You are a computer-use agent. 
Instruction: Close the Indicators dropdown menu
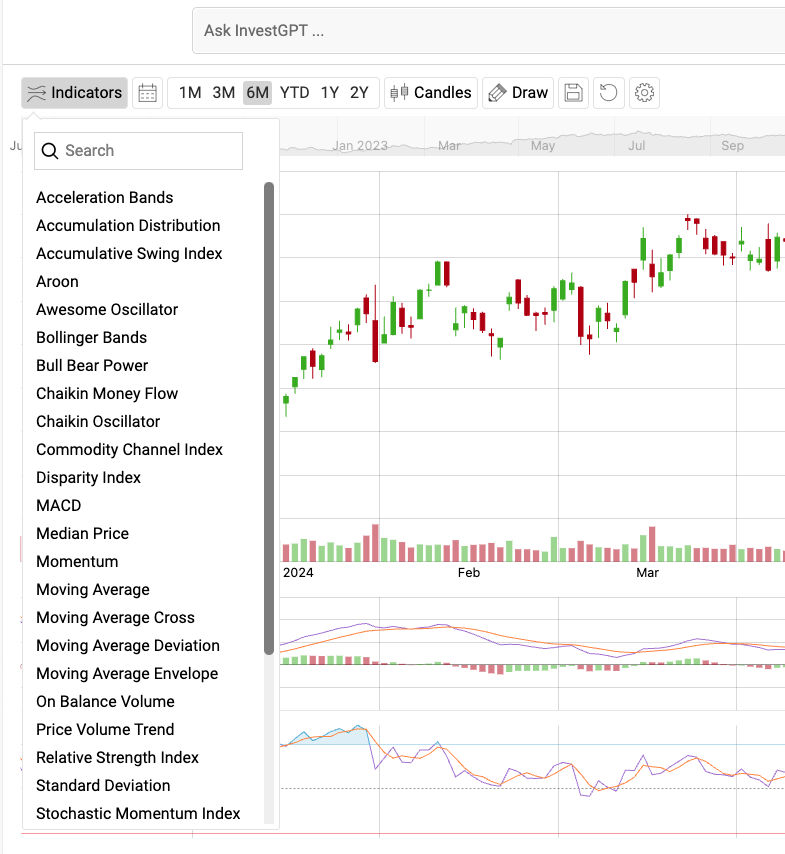tap(74, 93)
